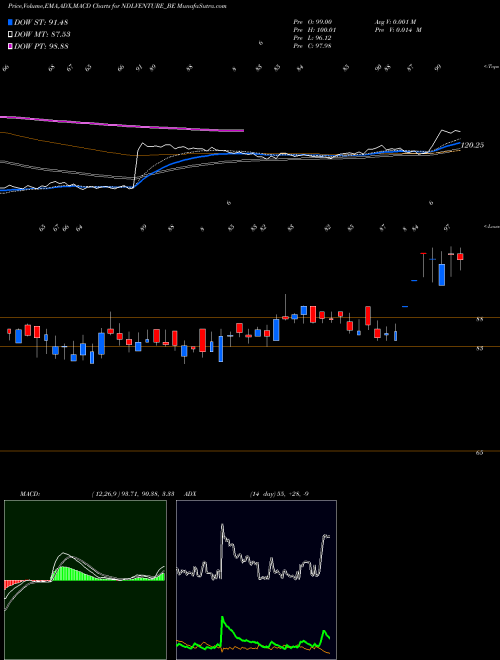
Task: Select the 'DOW ST: 91.48' legend label
Action: [41, 22]
